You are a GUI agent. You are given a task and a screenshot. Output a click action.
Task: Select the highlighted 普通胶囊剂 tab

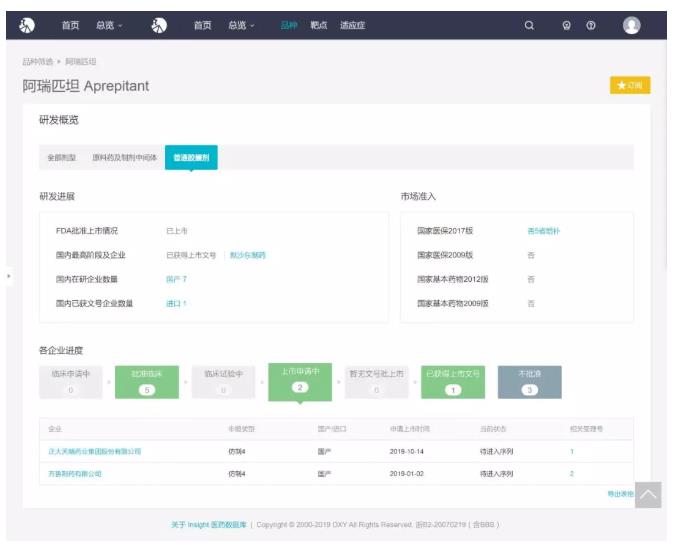[x=191, y=157]
